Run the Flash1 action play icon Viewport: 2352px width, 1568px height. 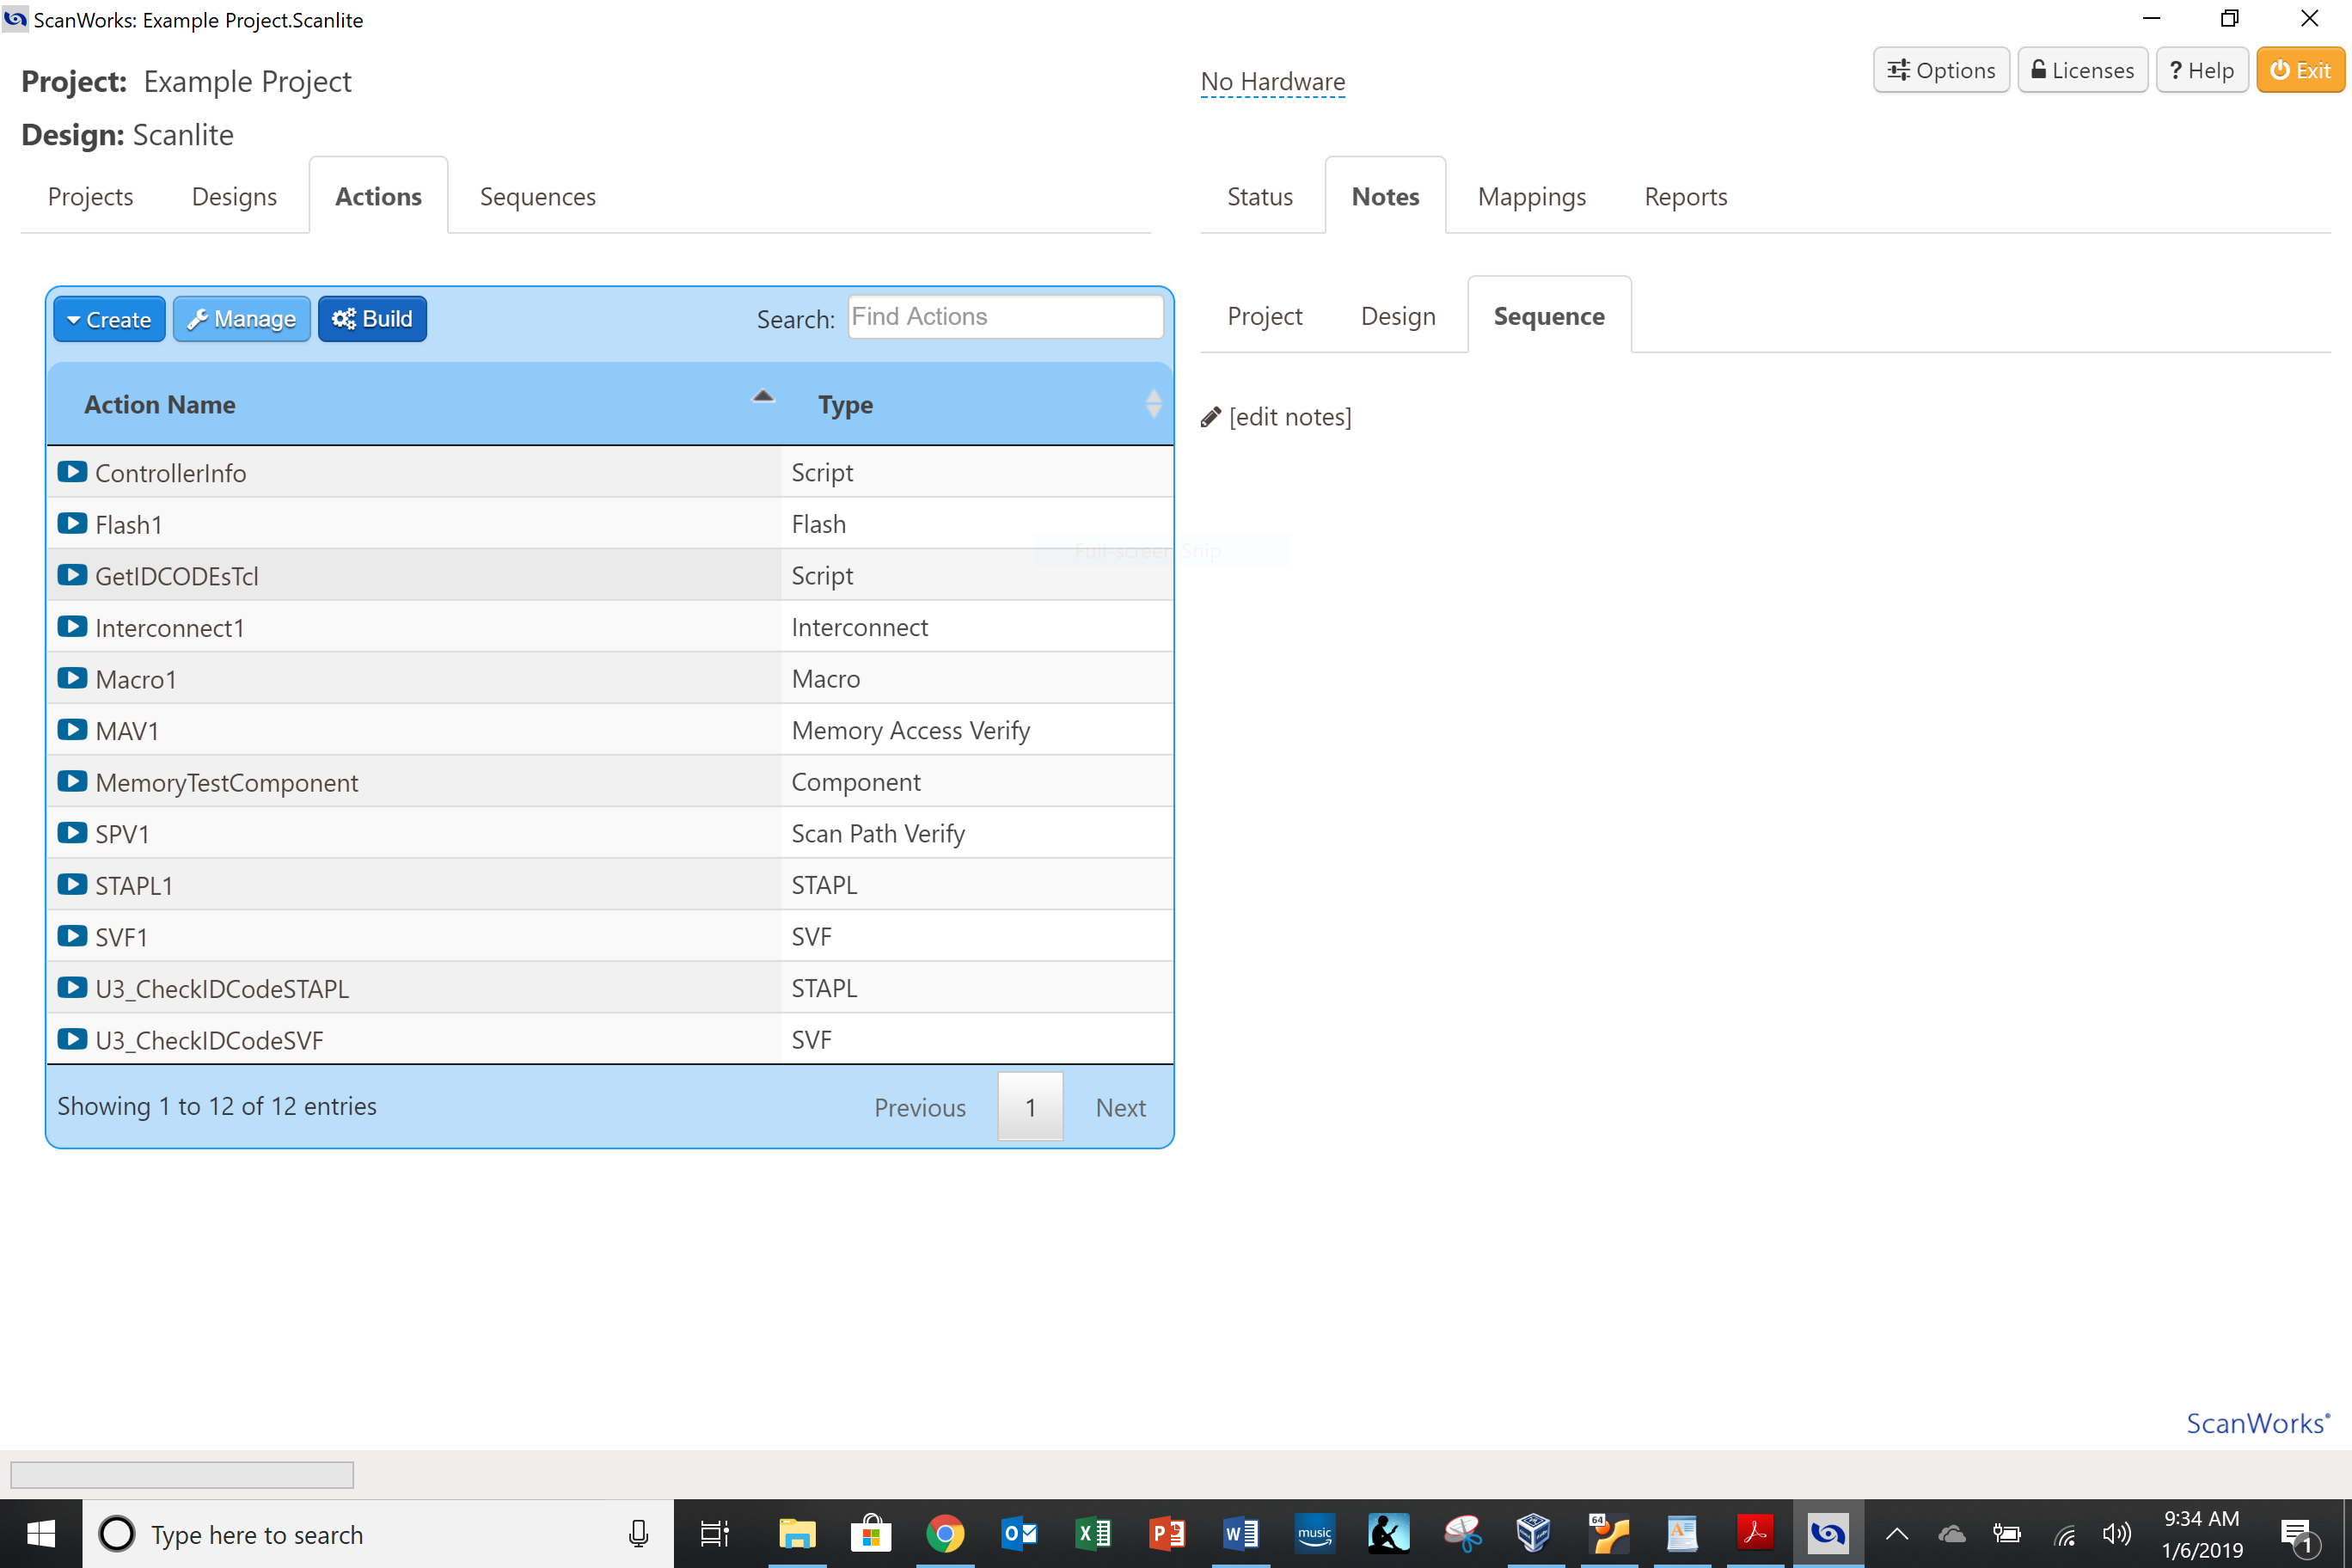72,523
